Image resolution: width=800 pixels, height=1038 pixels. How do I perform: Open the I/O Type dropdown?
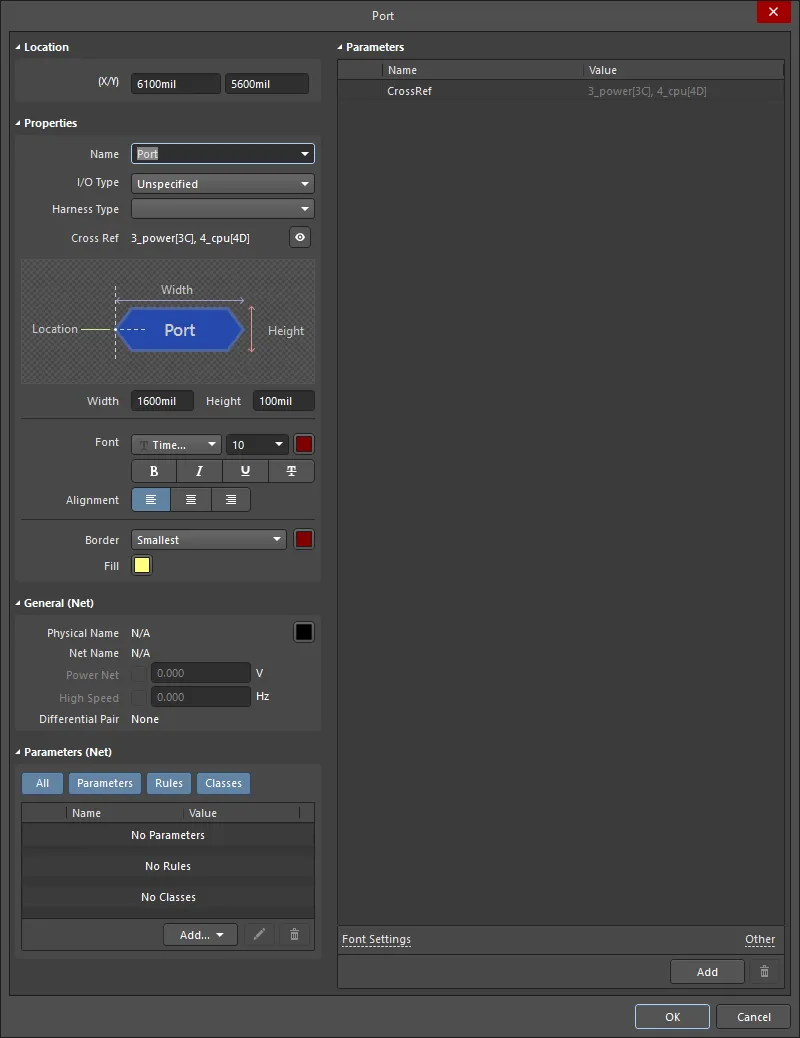[x=223, y=183]
